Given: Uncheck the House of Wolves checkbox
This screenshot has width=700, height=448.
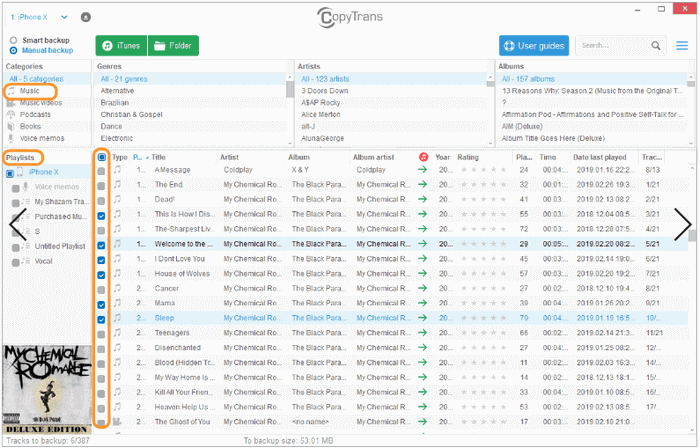Looking at the screenshot, I should (101, 275).
